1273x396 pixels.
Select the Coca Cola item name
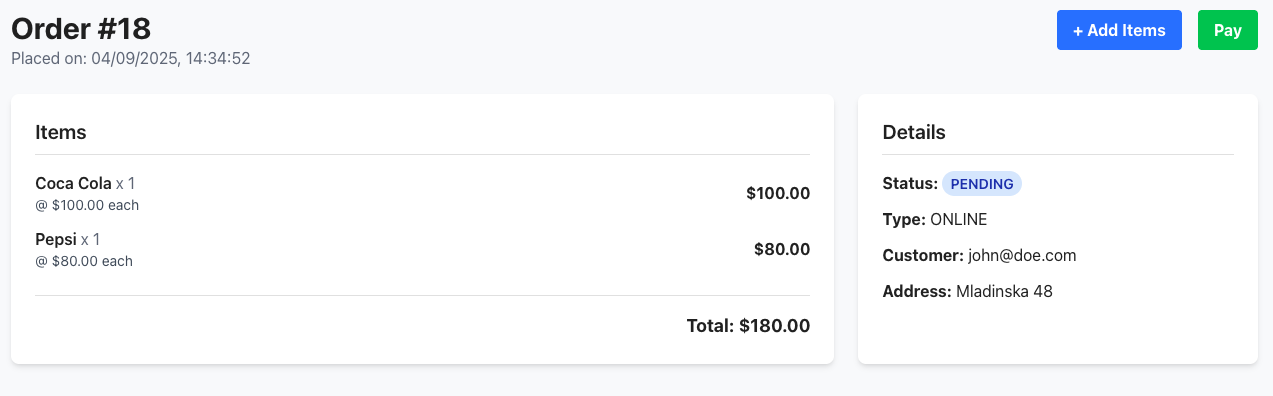click(x=73, y=183)
